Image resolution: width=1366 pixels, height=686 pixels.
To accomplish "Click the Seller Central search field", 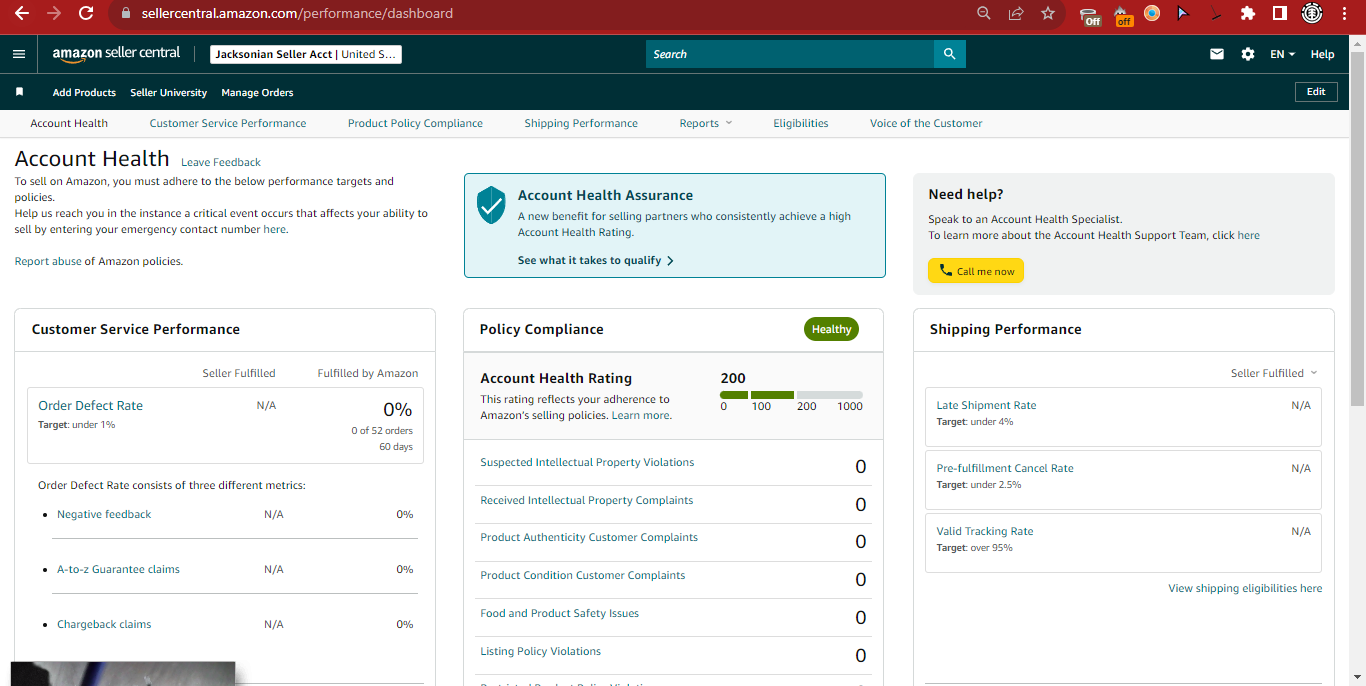I will click(x=790, y=54).
